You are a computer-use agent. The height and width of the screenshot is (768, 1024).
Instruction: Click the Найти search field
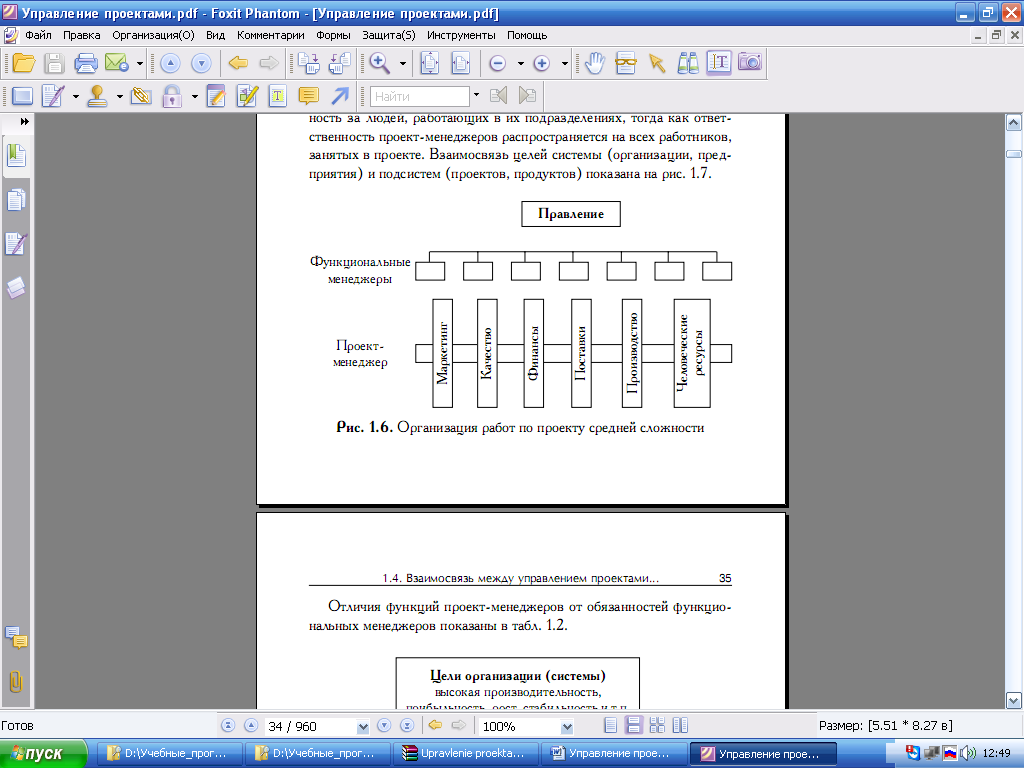419,97
